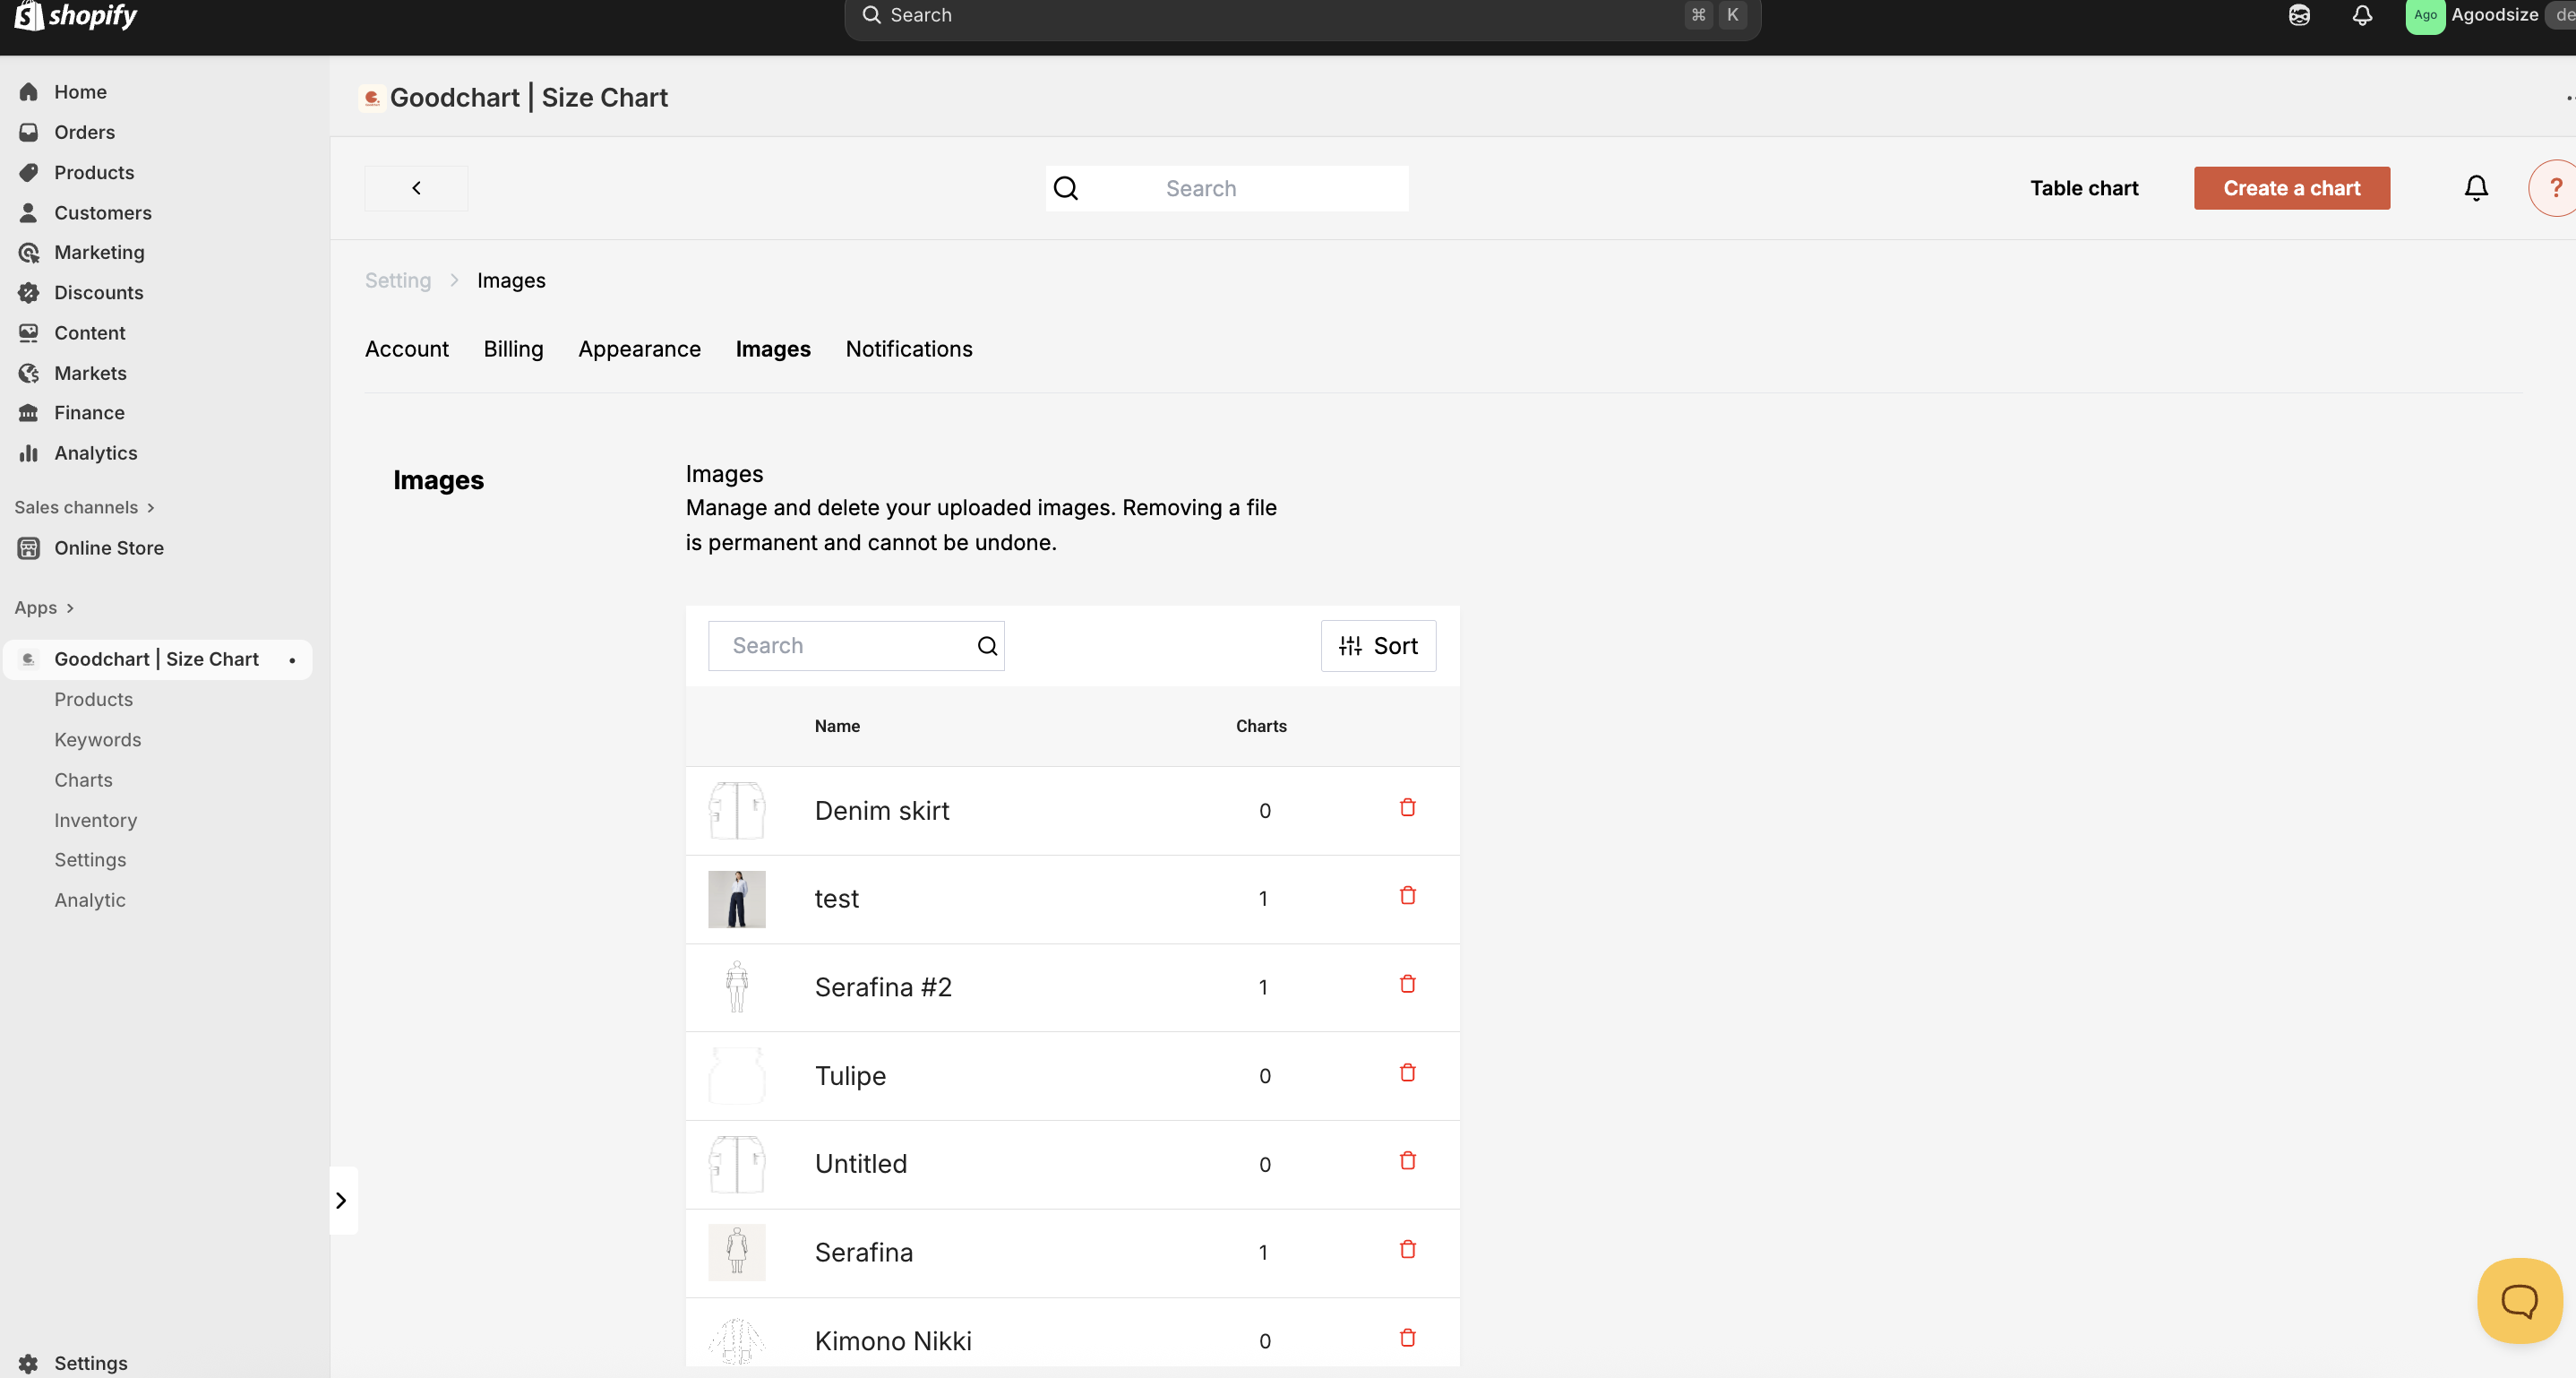
Task: Click trash icon for Serafina #2
Action: pyautogui.click(x=1407, y=984)
